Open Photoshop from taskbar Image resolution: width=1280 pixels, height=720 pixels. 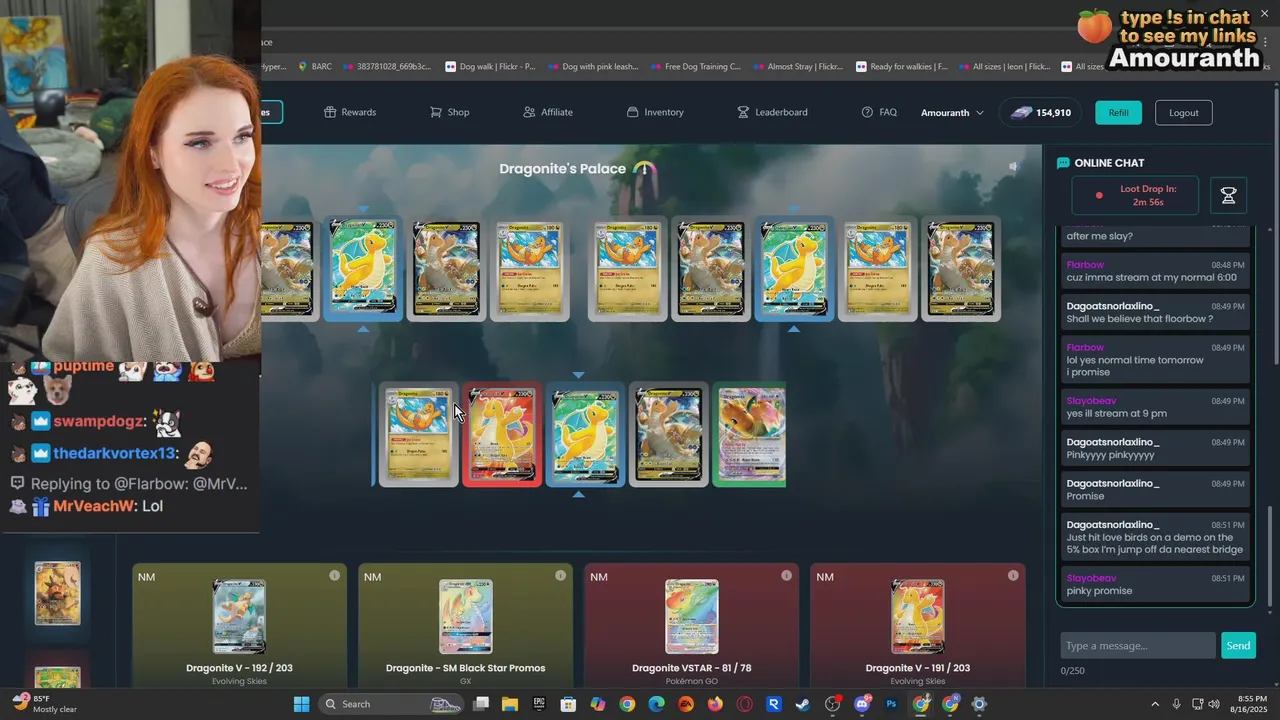point(891,704)
